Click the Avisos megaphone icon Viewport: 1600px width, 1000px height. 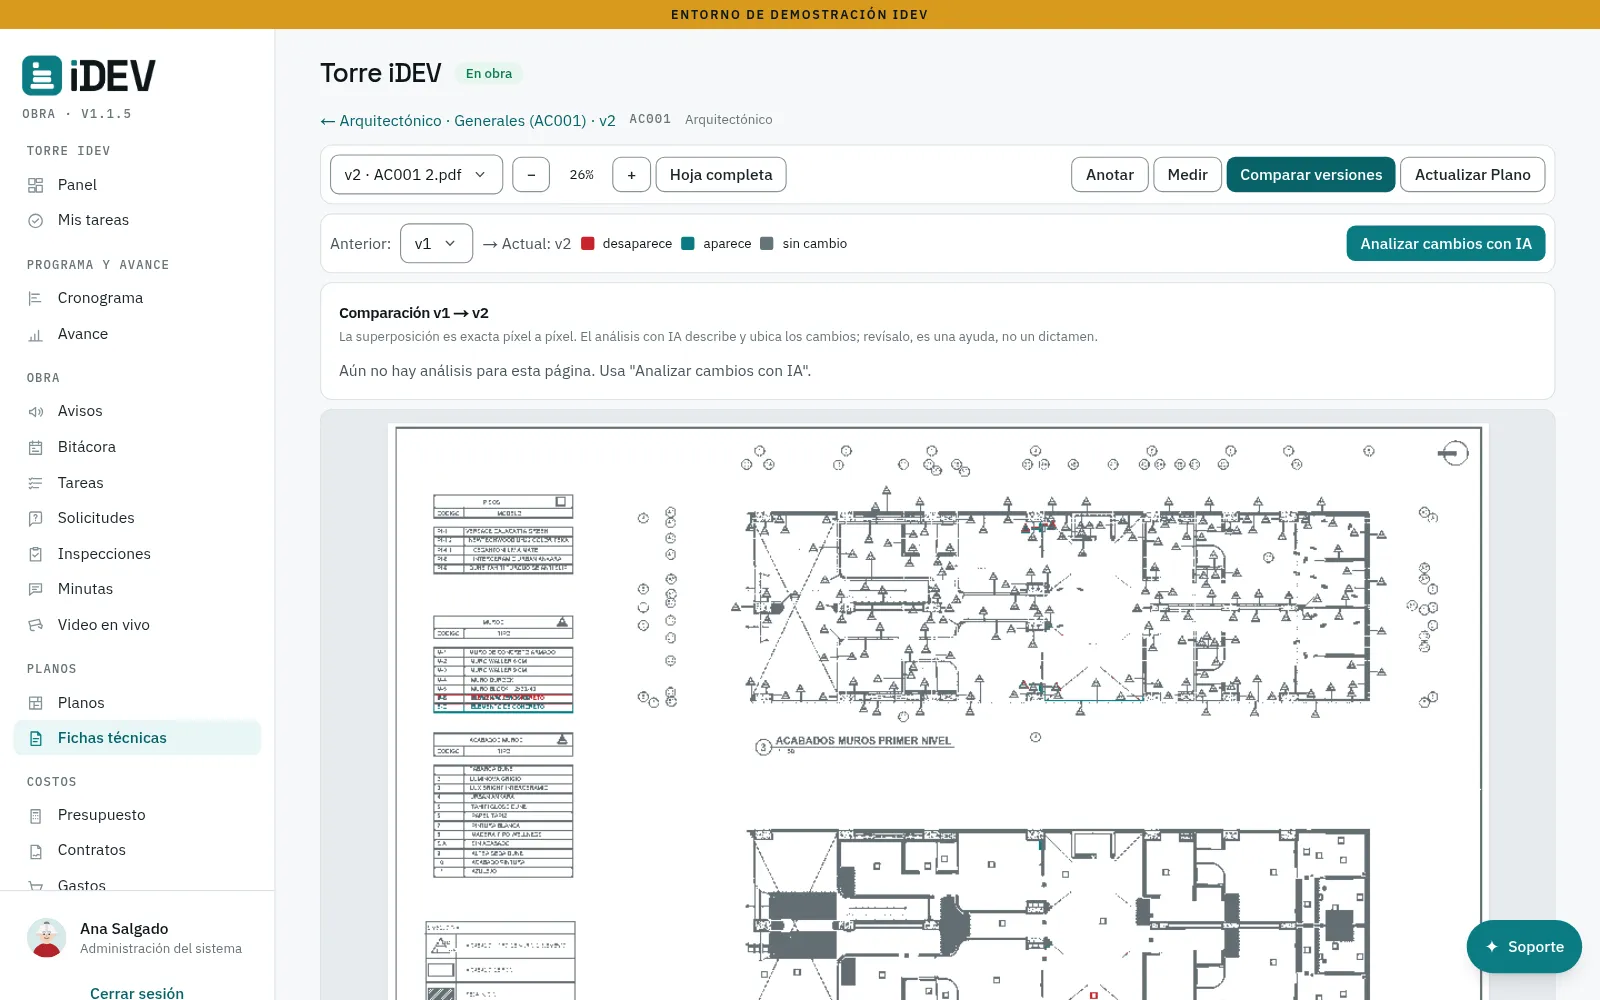[x=36, y=411]
